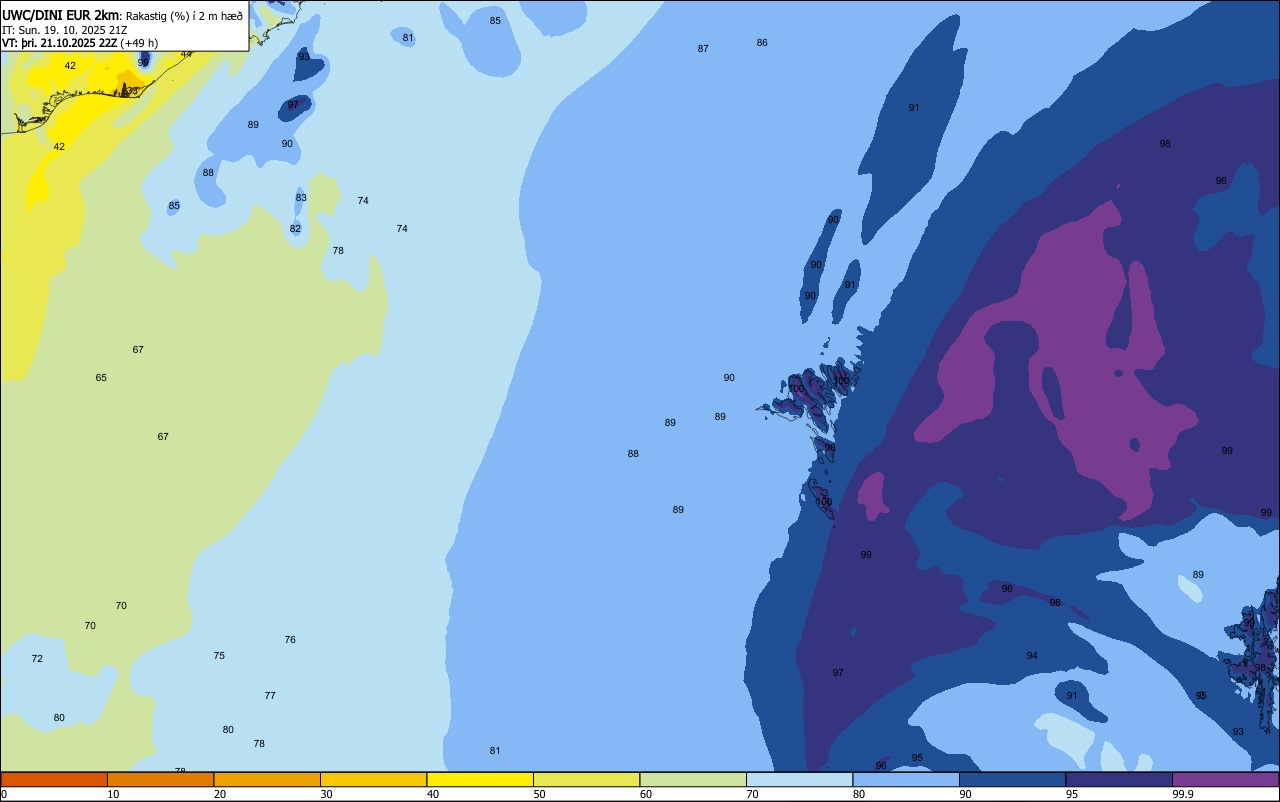Click the '(+49 h)' forecast offset text

pos(139,43)
